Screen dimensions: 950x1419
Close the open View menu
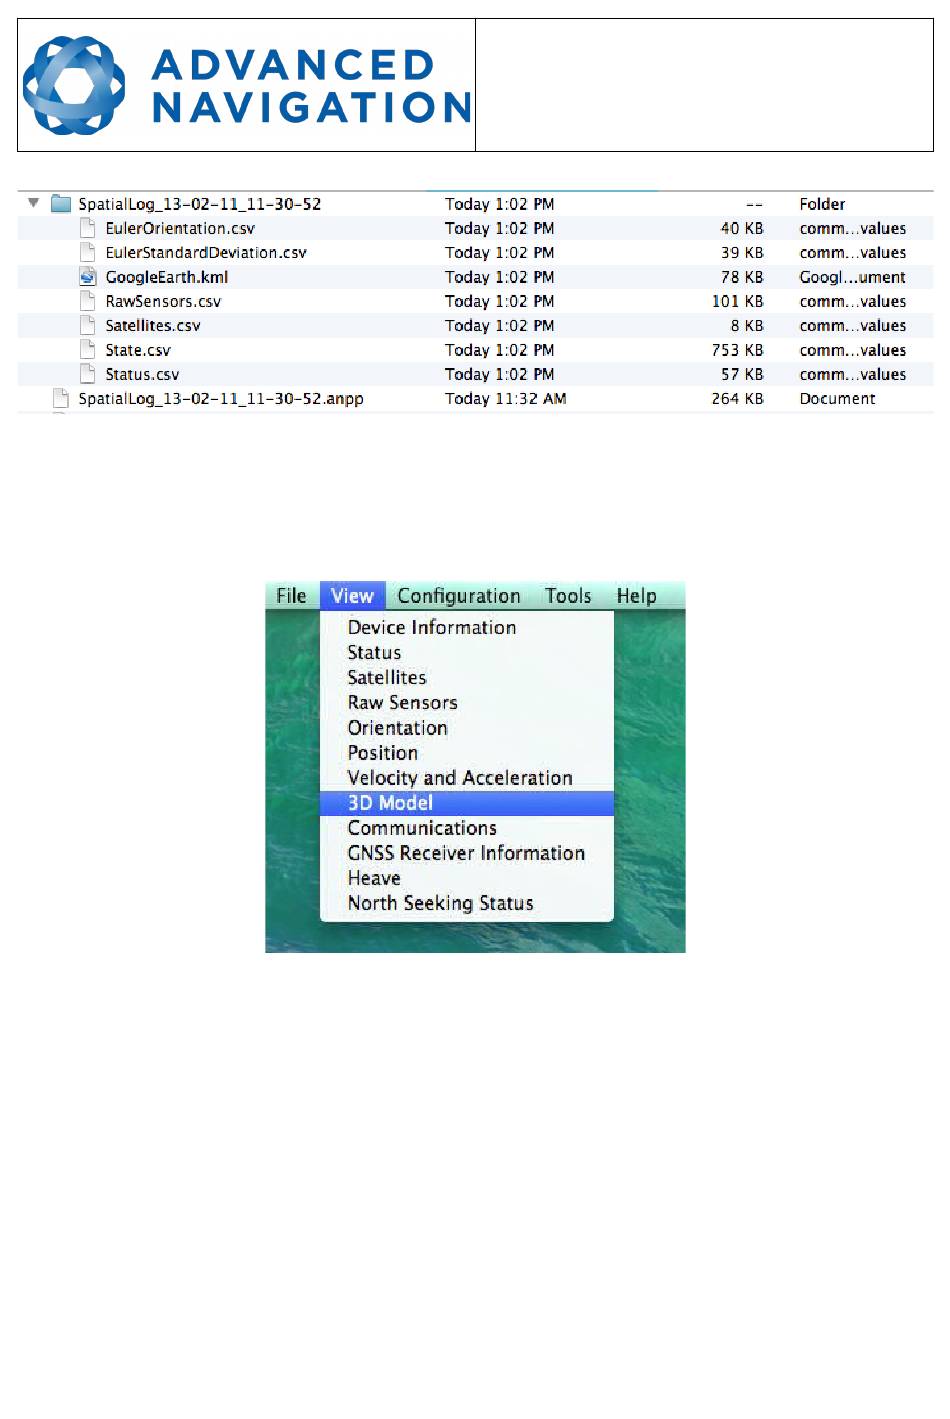tap(352, 596)
